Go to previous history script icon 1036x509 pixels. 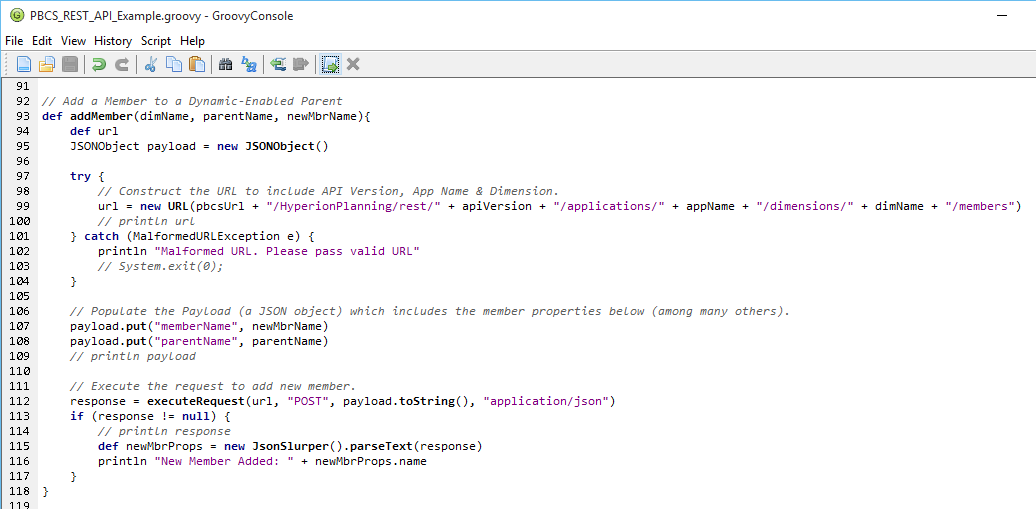click(278, 64)
